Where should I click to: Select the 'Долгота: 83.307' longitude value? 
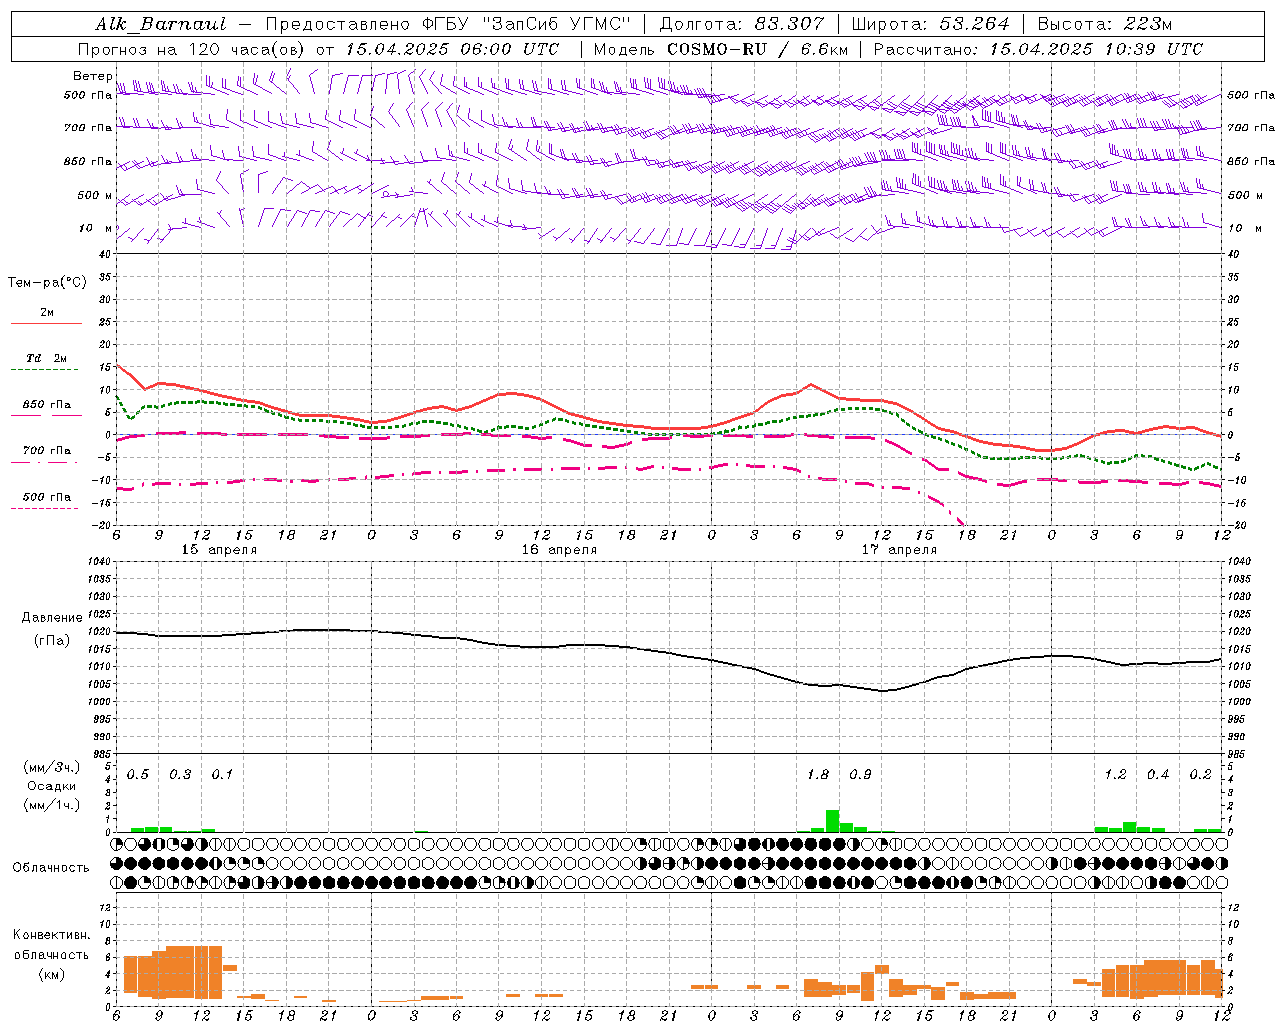point(741,24)
